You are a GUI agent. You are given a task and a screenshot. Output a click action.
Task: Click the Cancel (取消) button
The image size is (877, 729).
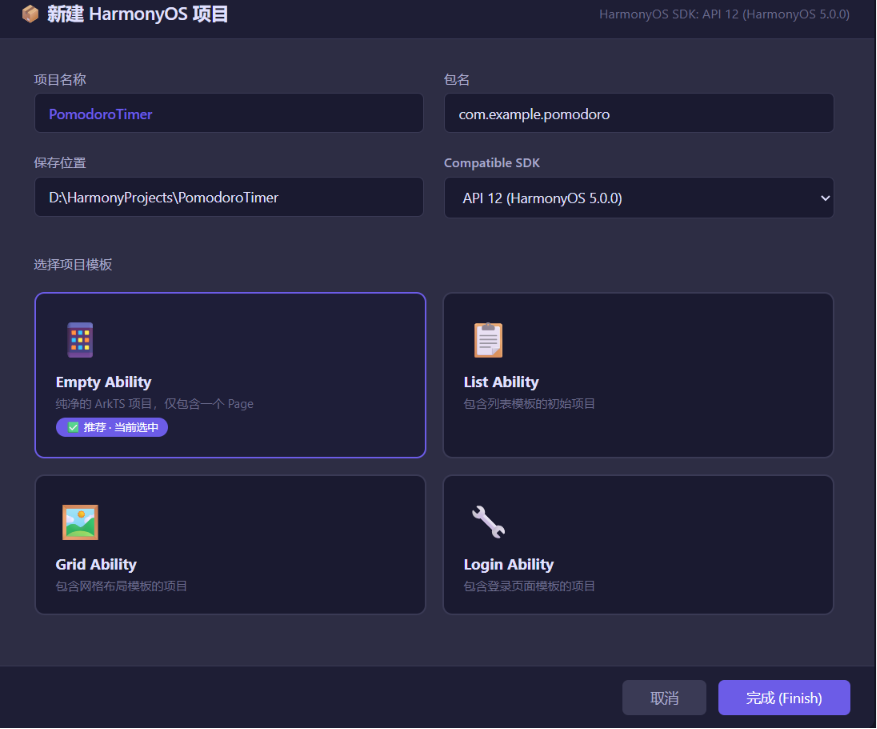[x=664, y=698]
